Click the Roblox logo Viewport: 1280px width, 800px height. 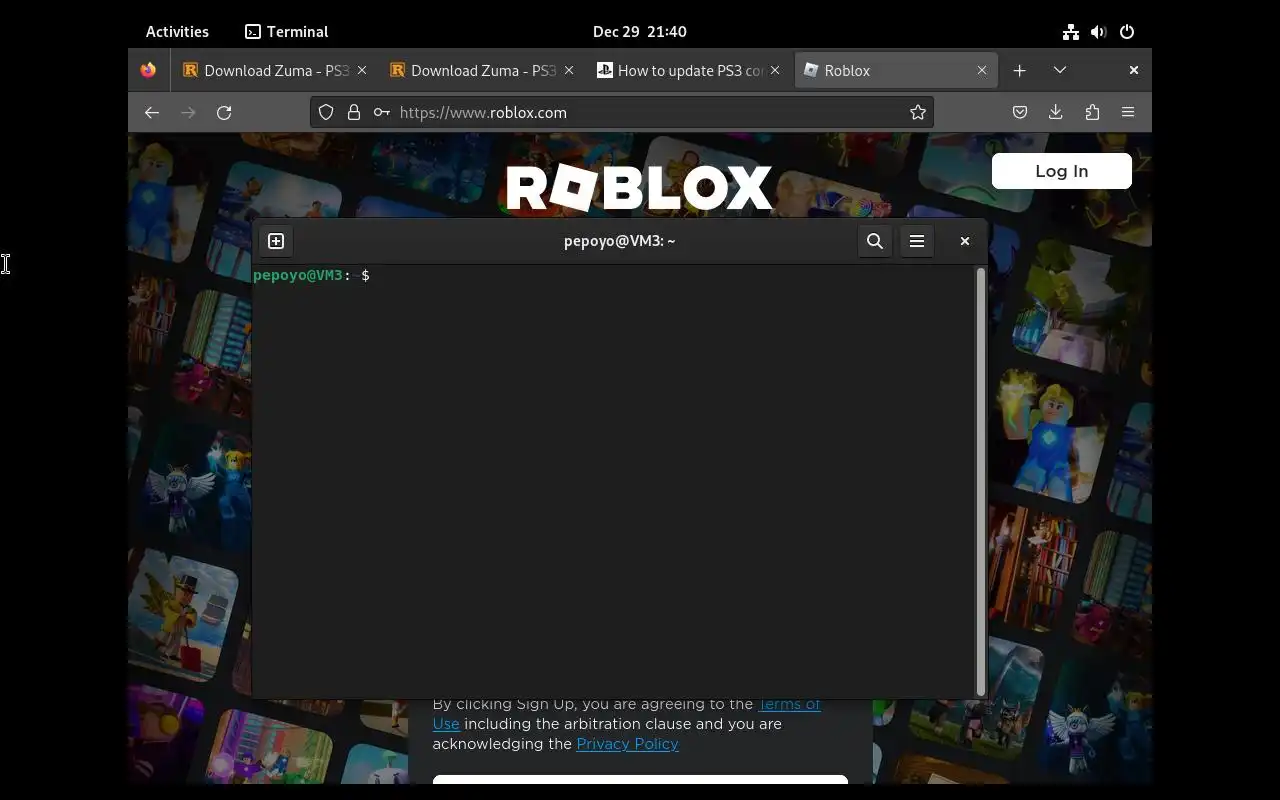pyautogui.click(x=639, y=188)
